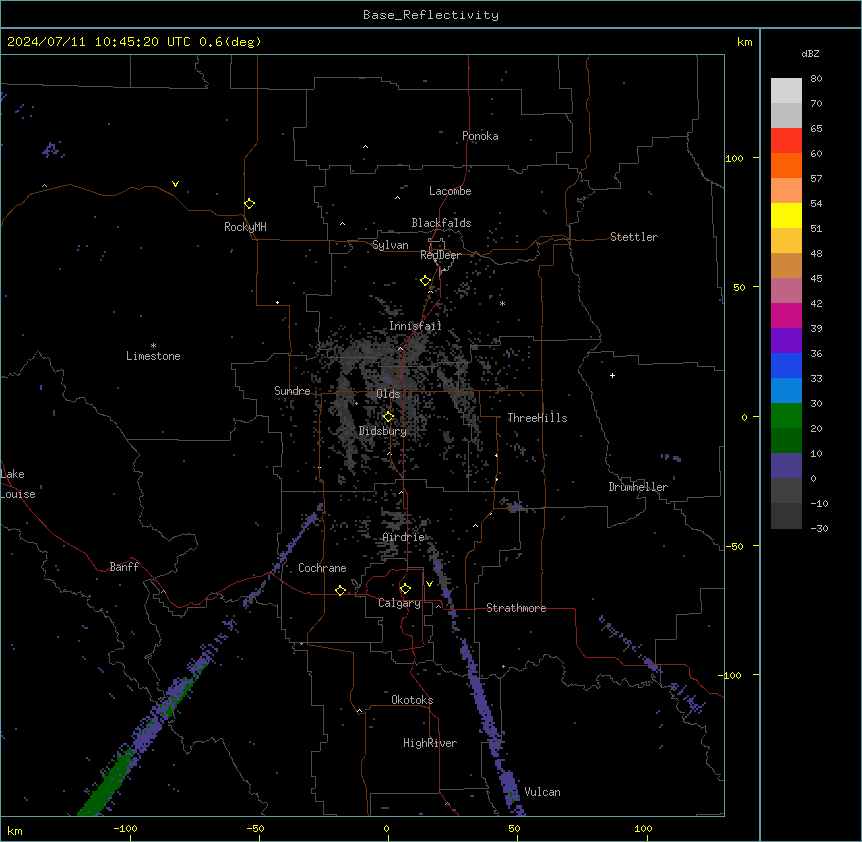Click the Cochrane town label
Image resolution: width=862 pixels, height=842 pixels.
pos(322,568)
